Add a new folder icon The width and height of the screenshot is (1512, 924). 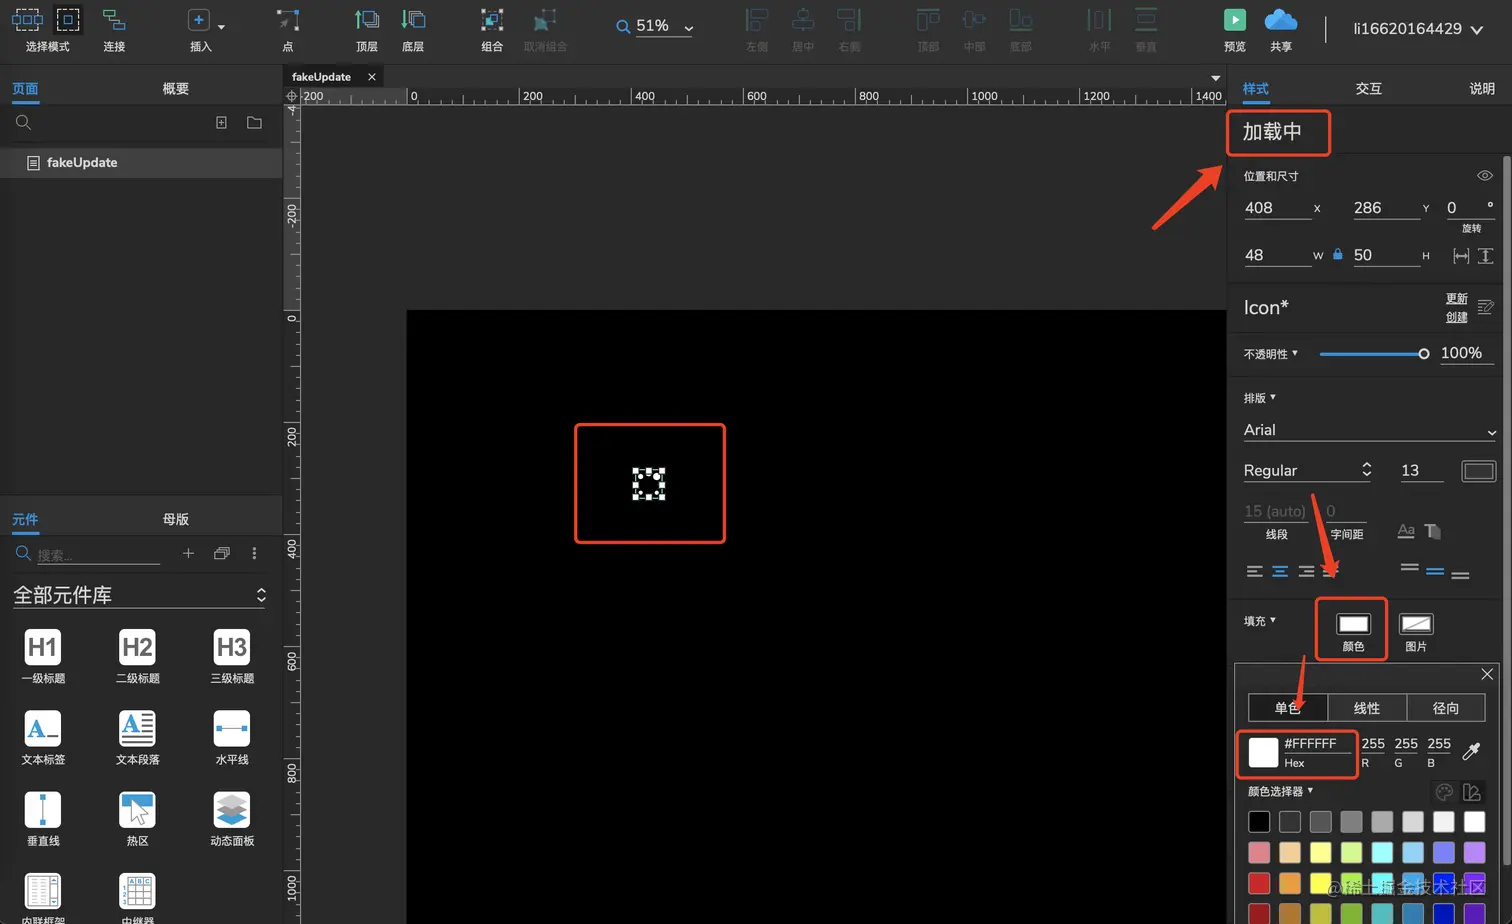254,122
